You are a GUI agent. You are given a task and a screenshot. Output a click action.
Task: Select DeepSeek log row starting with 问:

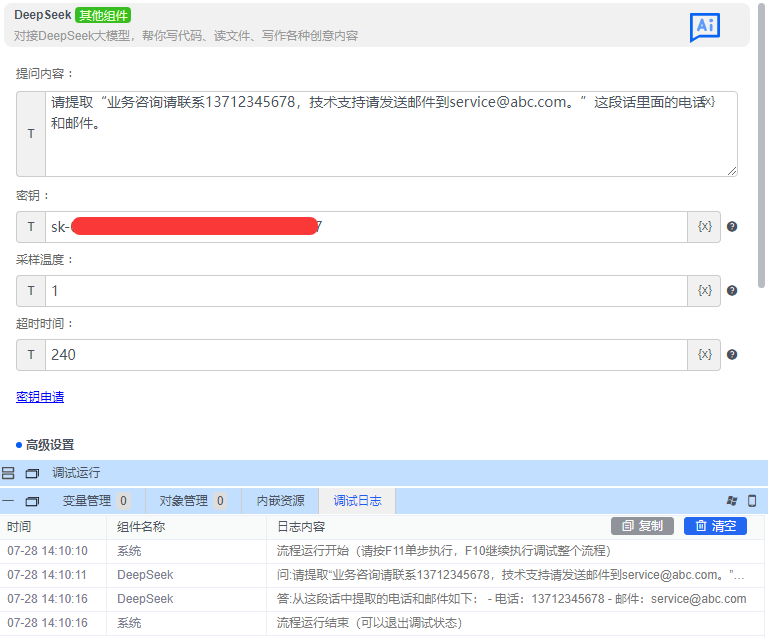click(382, 575)
